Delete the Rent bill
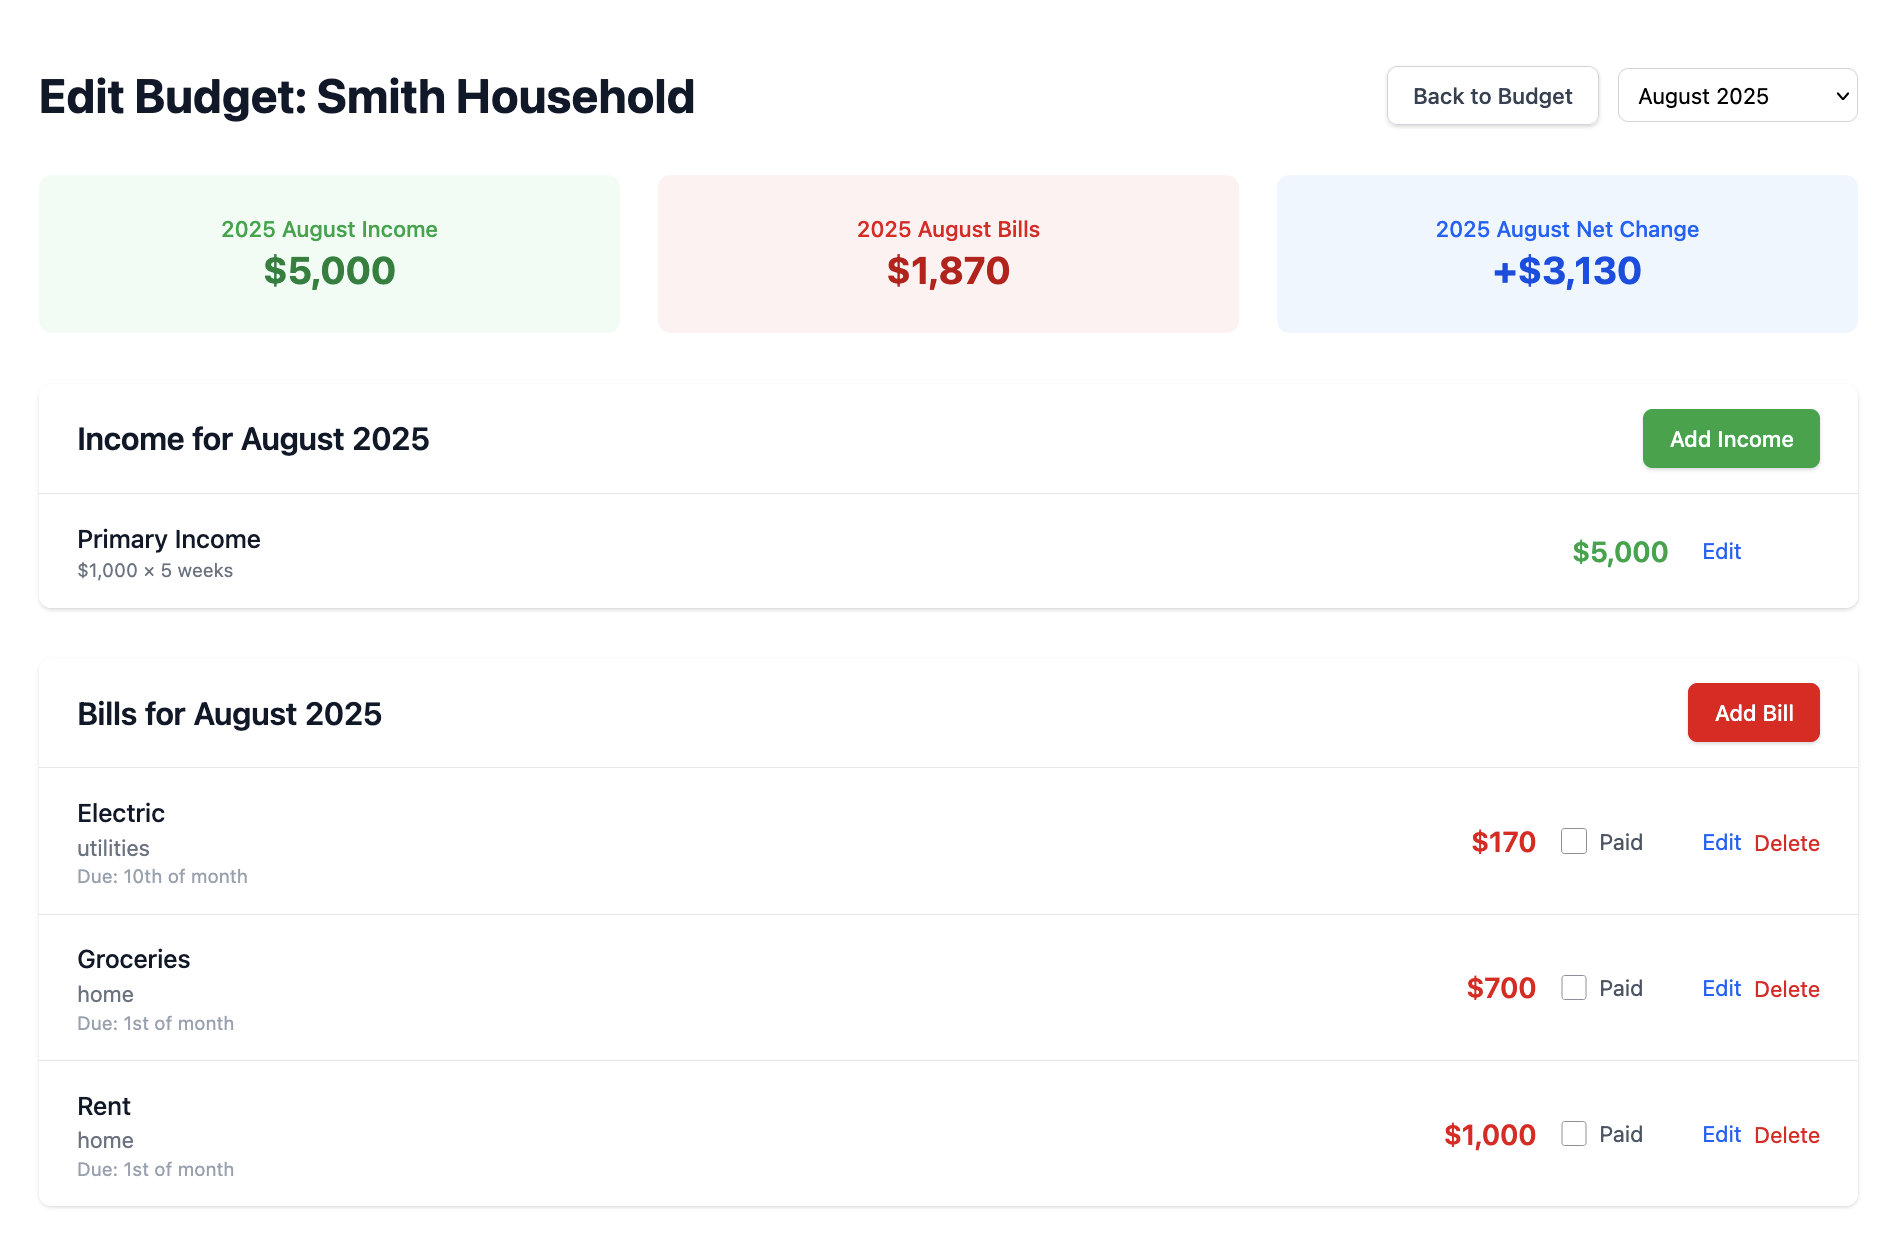The image size is (1901, 1241). pyautogui.click(x=1786, y=1134)
